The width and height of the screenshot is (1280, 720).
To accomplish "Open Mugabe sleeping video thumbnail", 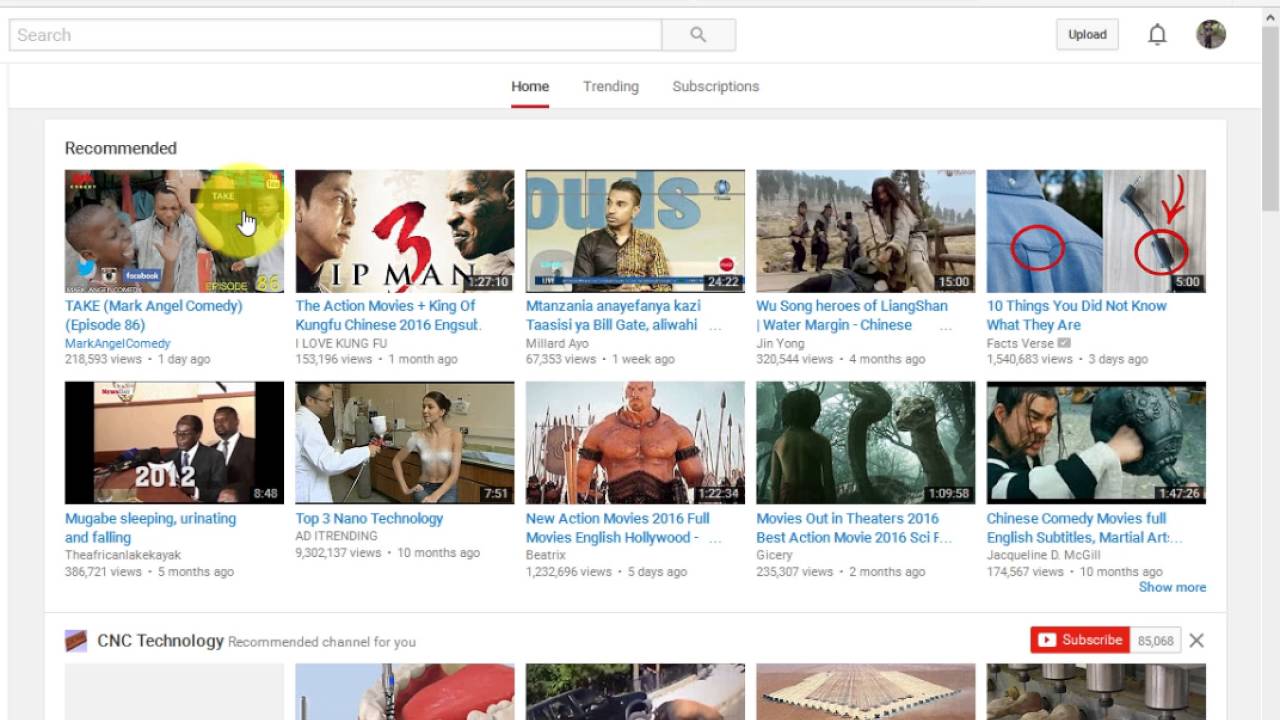I will 174,442.
